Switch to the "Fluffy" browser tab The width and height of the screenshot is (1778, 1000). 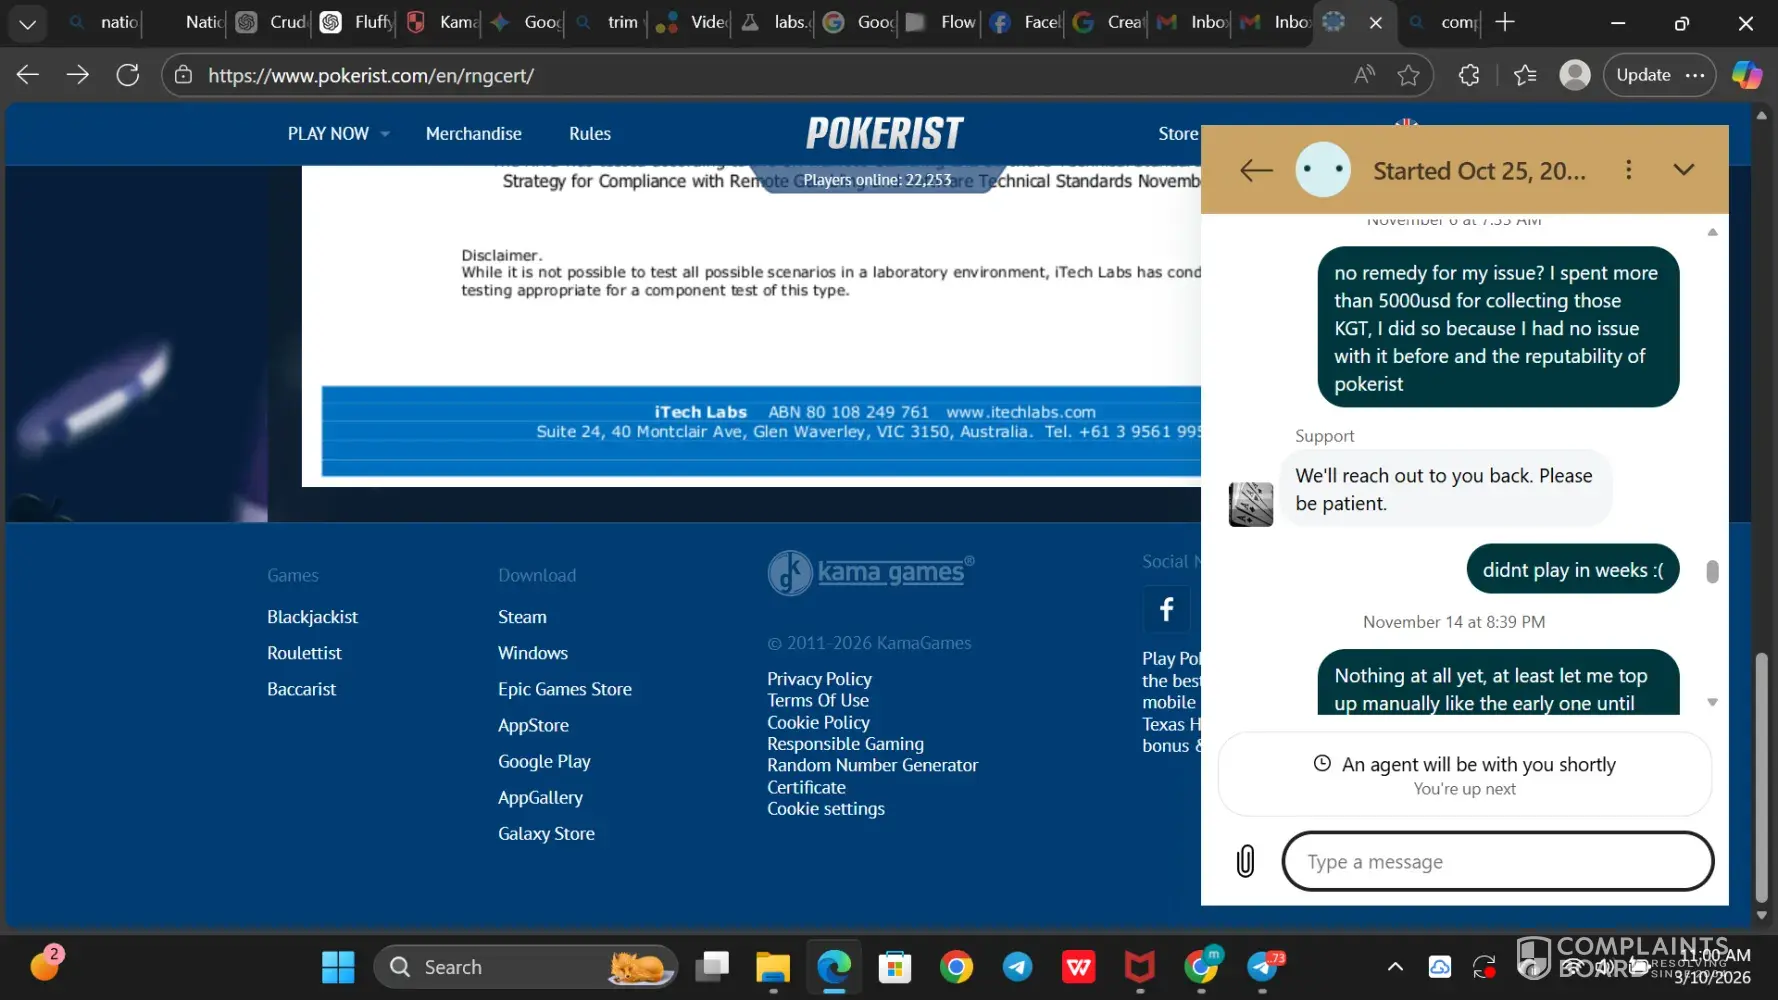coord(358,22)
